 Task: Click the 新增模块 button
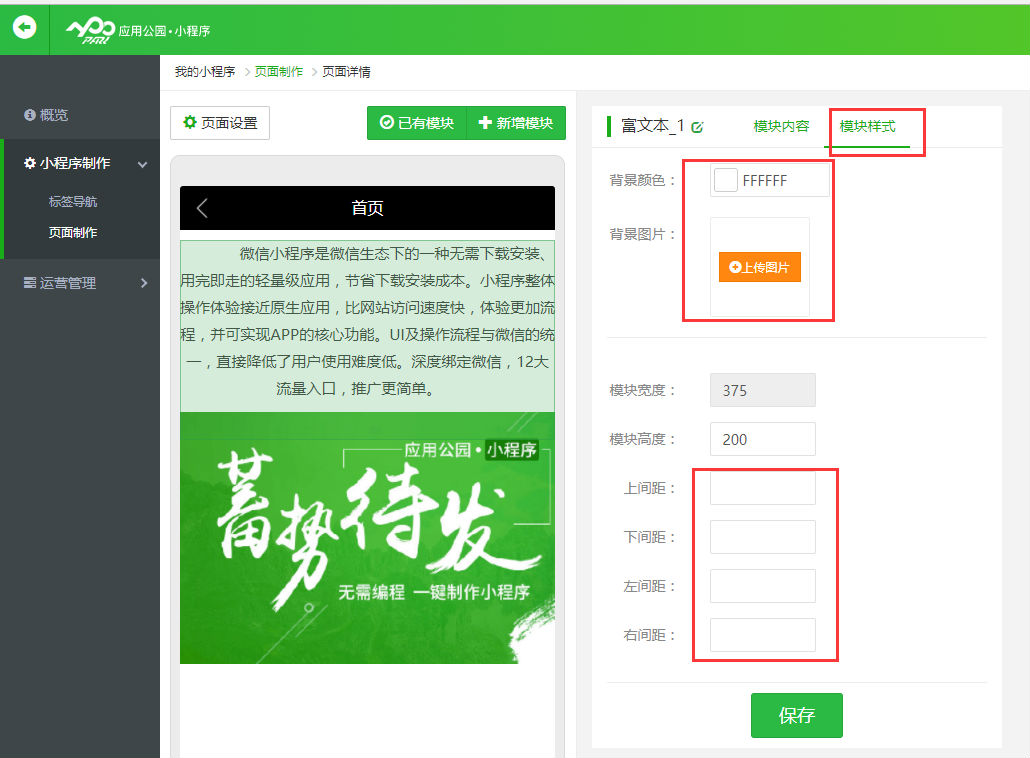click(x=516, y=123)
